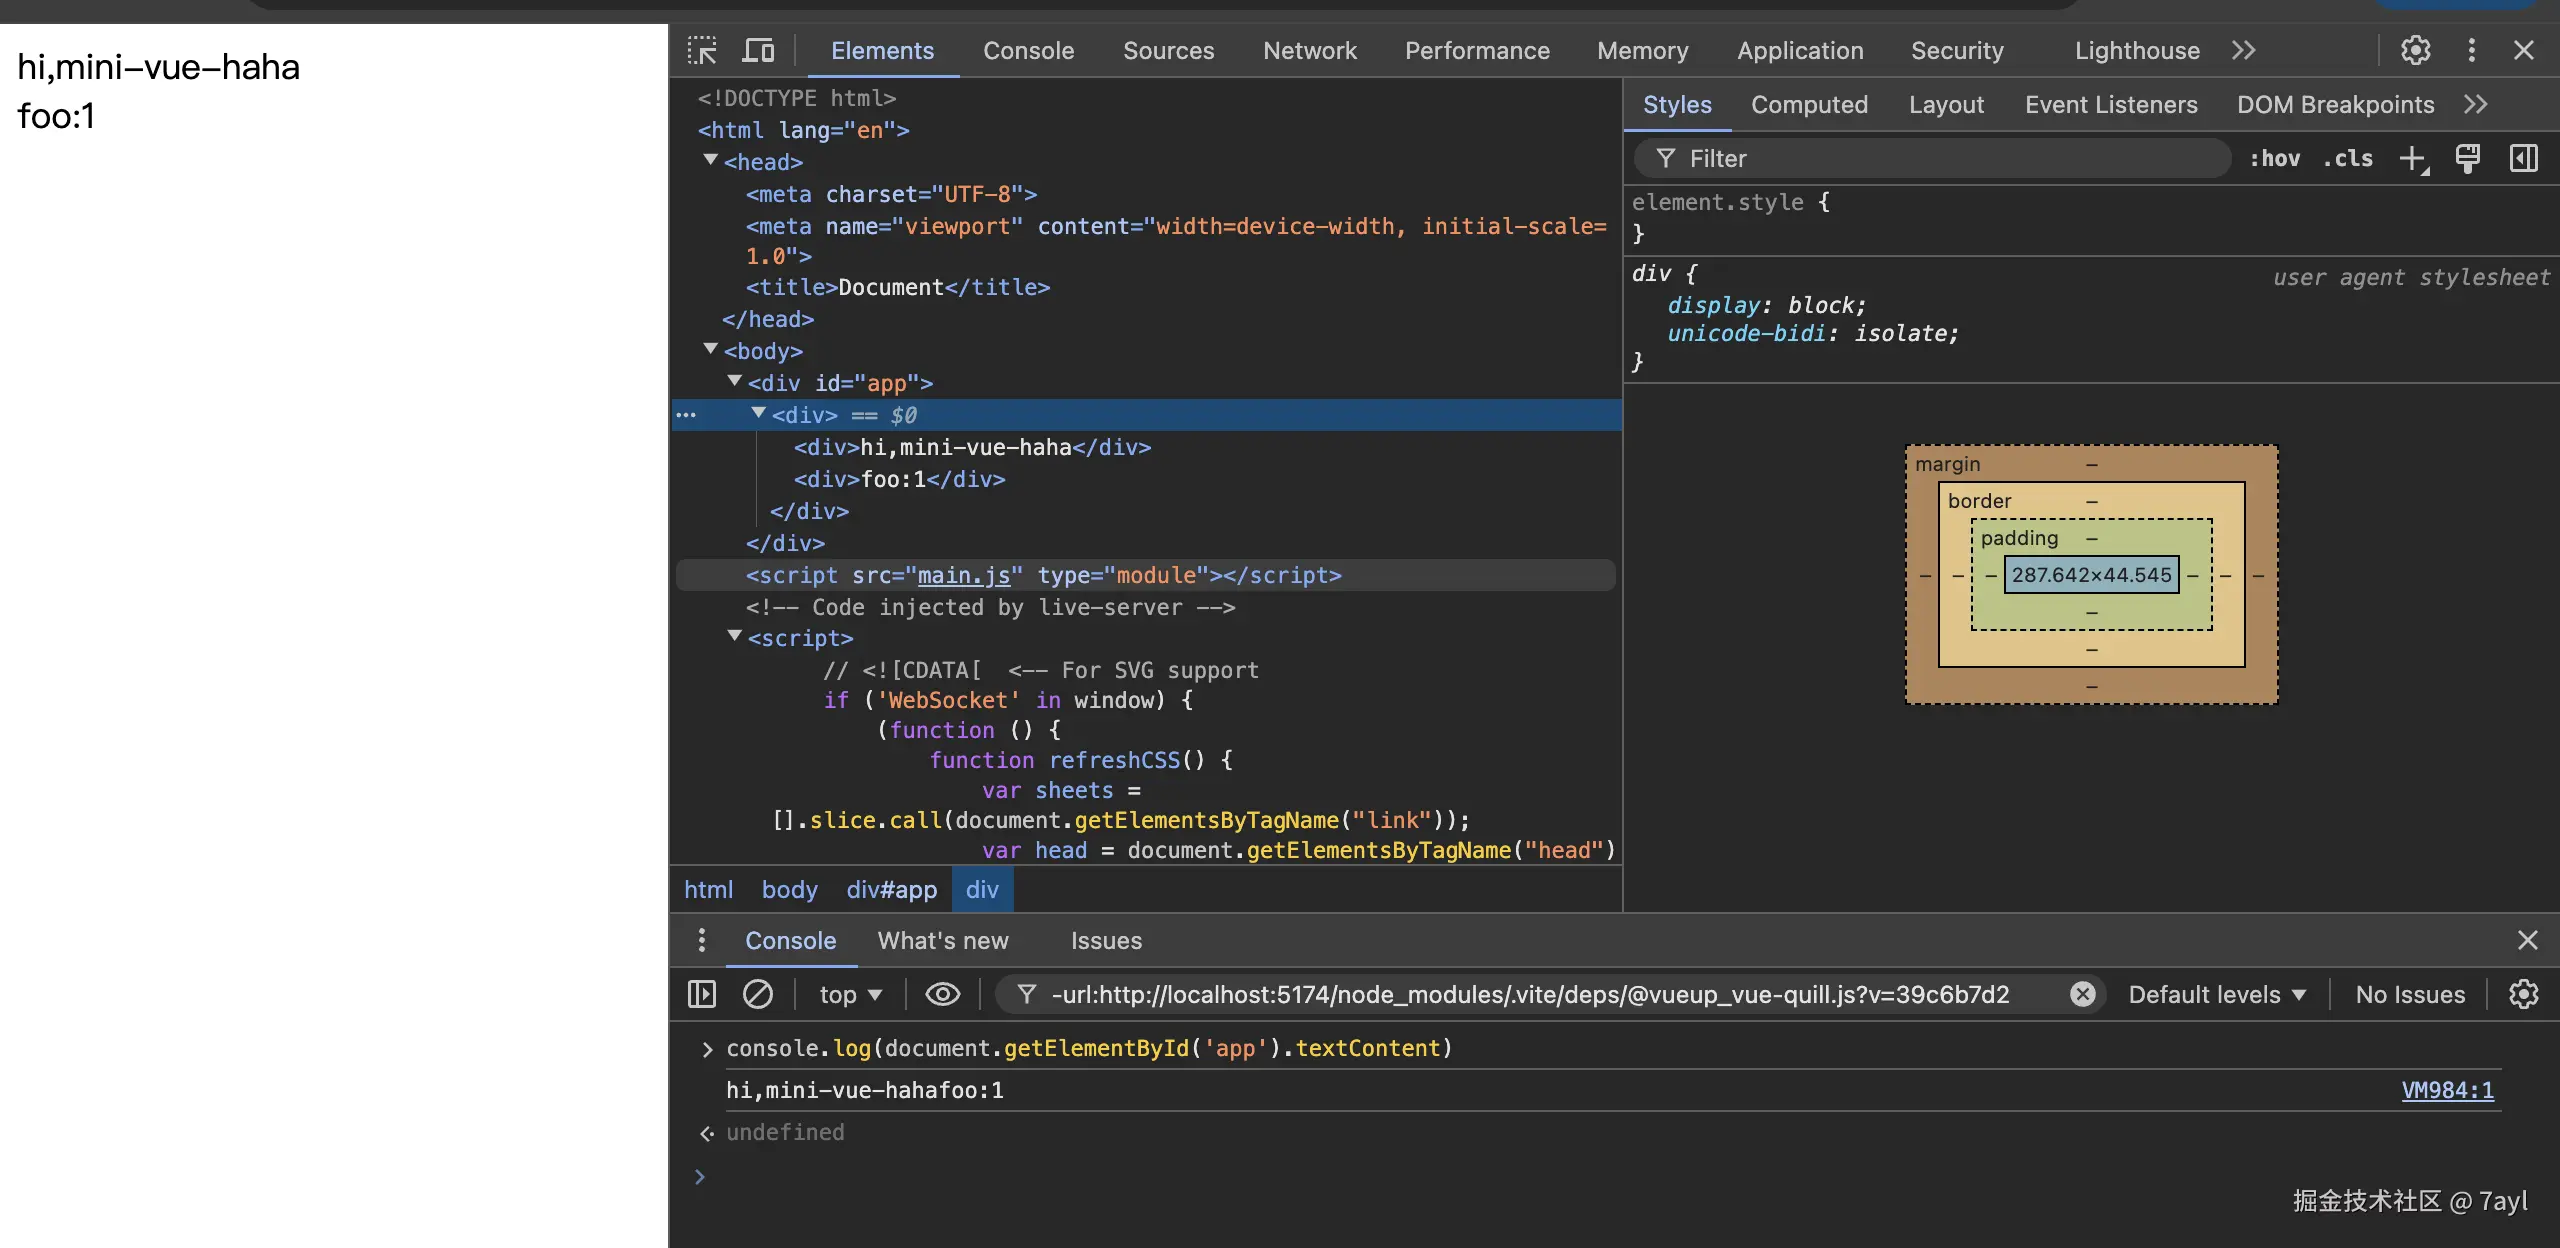2560x1248 pixels.
Task: Open the Default levels dropdown
Action: 2216,994
